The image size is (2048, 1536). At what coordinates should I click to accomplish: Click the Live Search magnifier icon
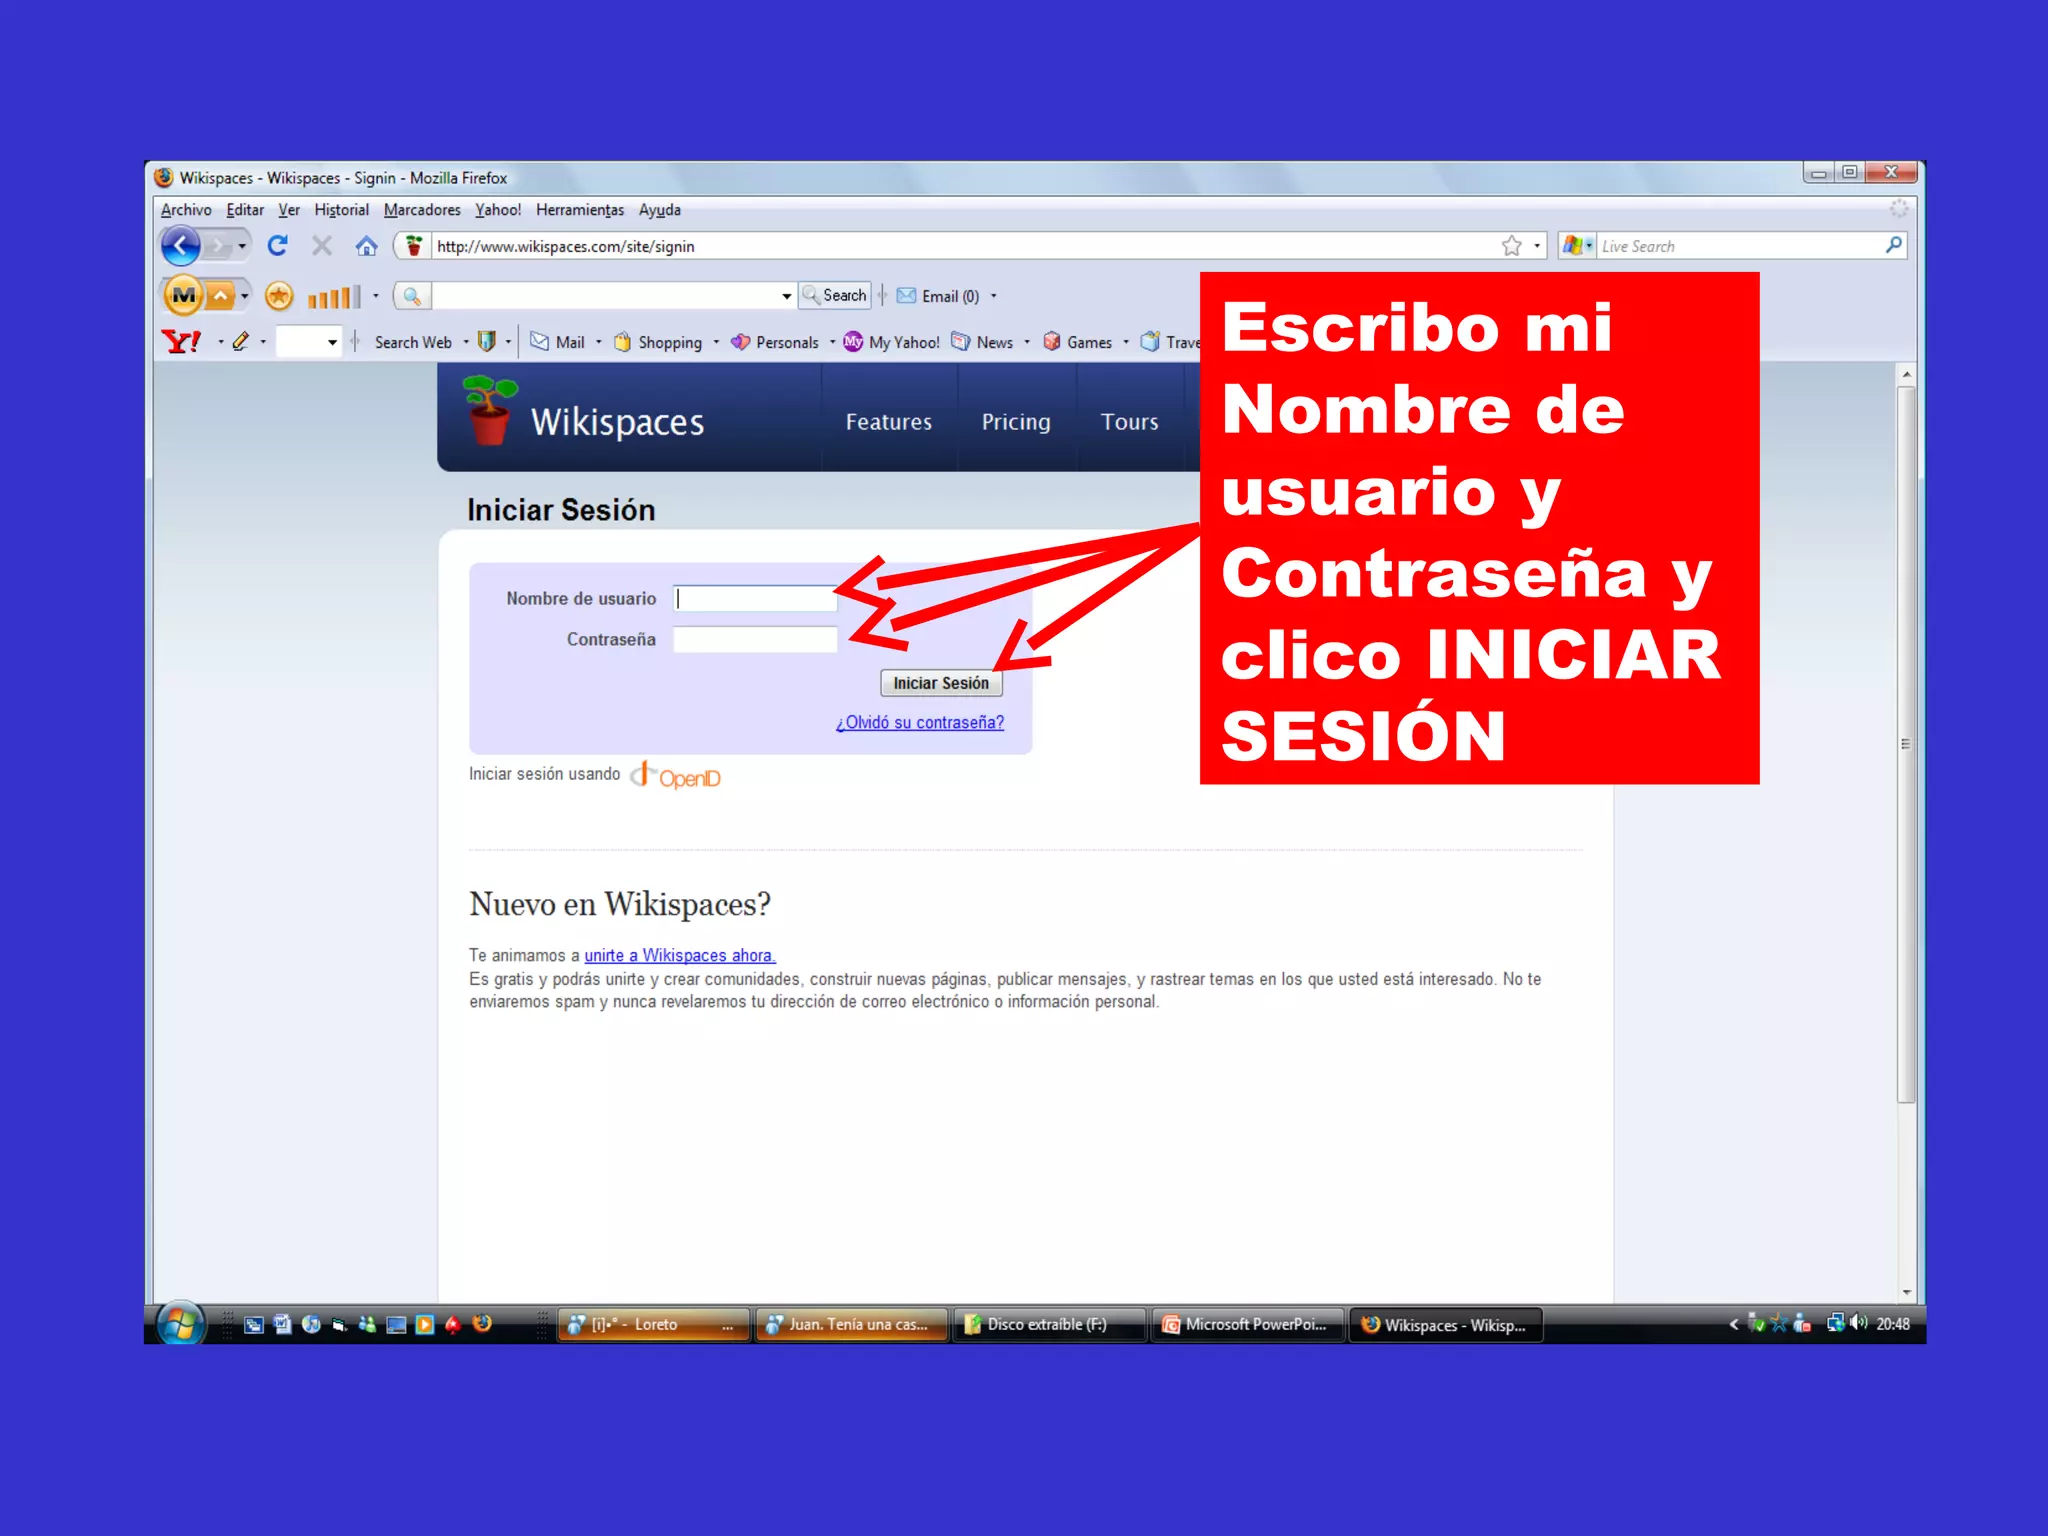click(1893, 245)
